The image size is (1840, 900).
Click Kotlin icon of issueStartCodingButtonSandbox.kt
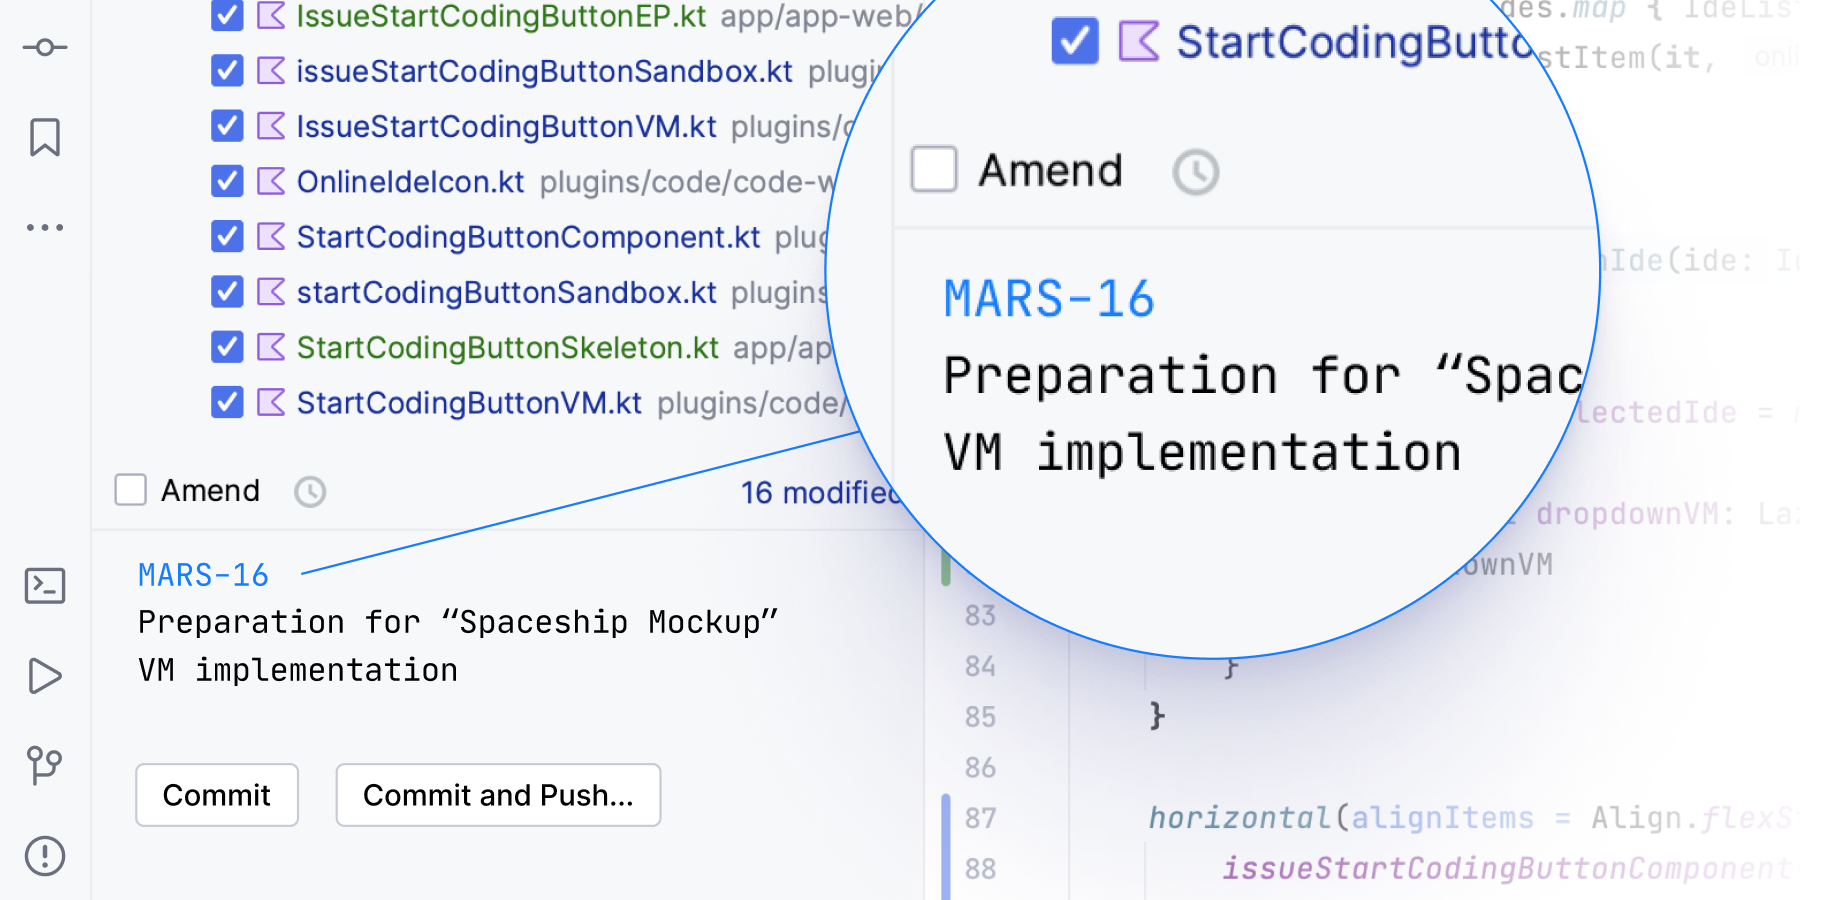point(271,71)
